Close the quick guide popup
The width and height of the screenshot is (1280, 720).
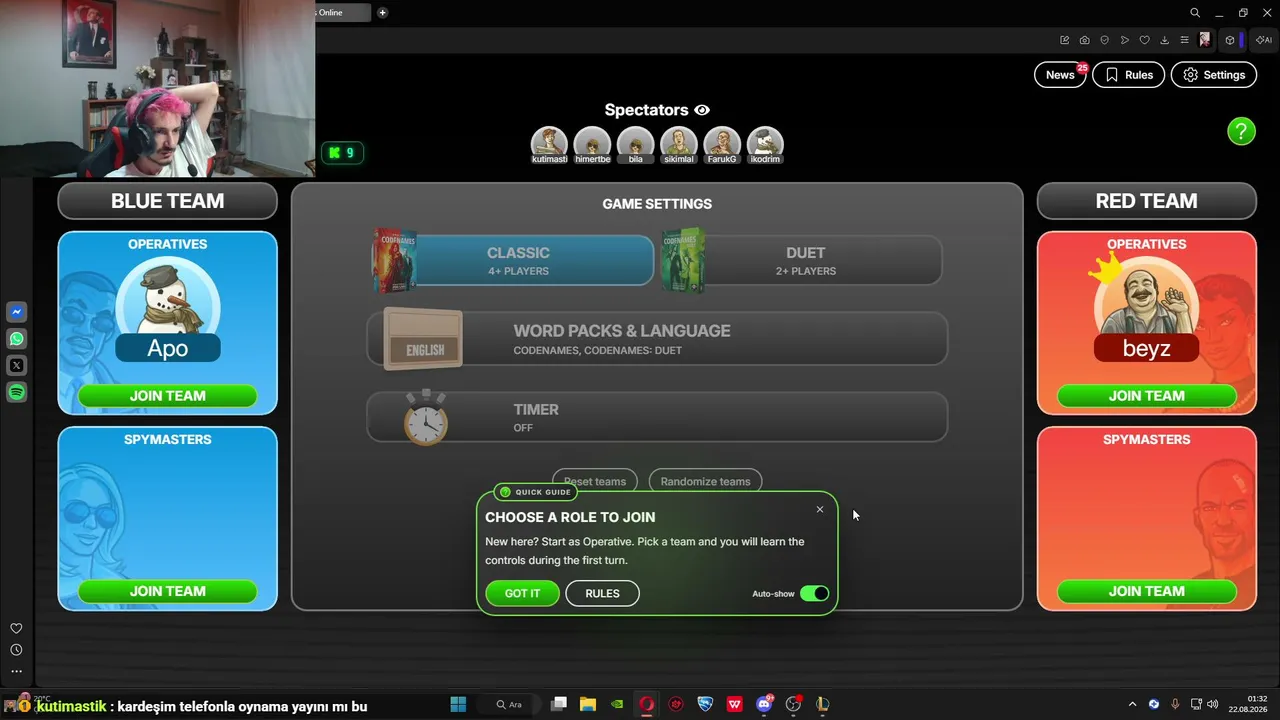pyautogui.click(x=820, y=510)
